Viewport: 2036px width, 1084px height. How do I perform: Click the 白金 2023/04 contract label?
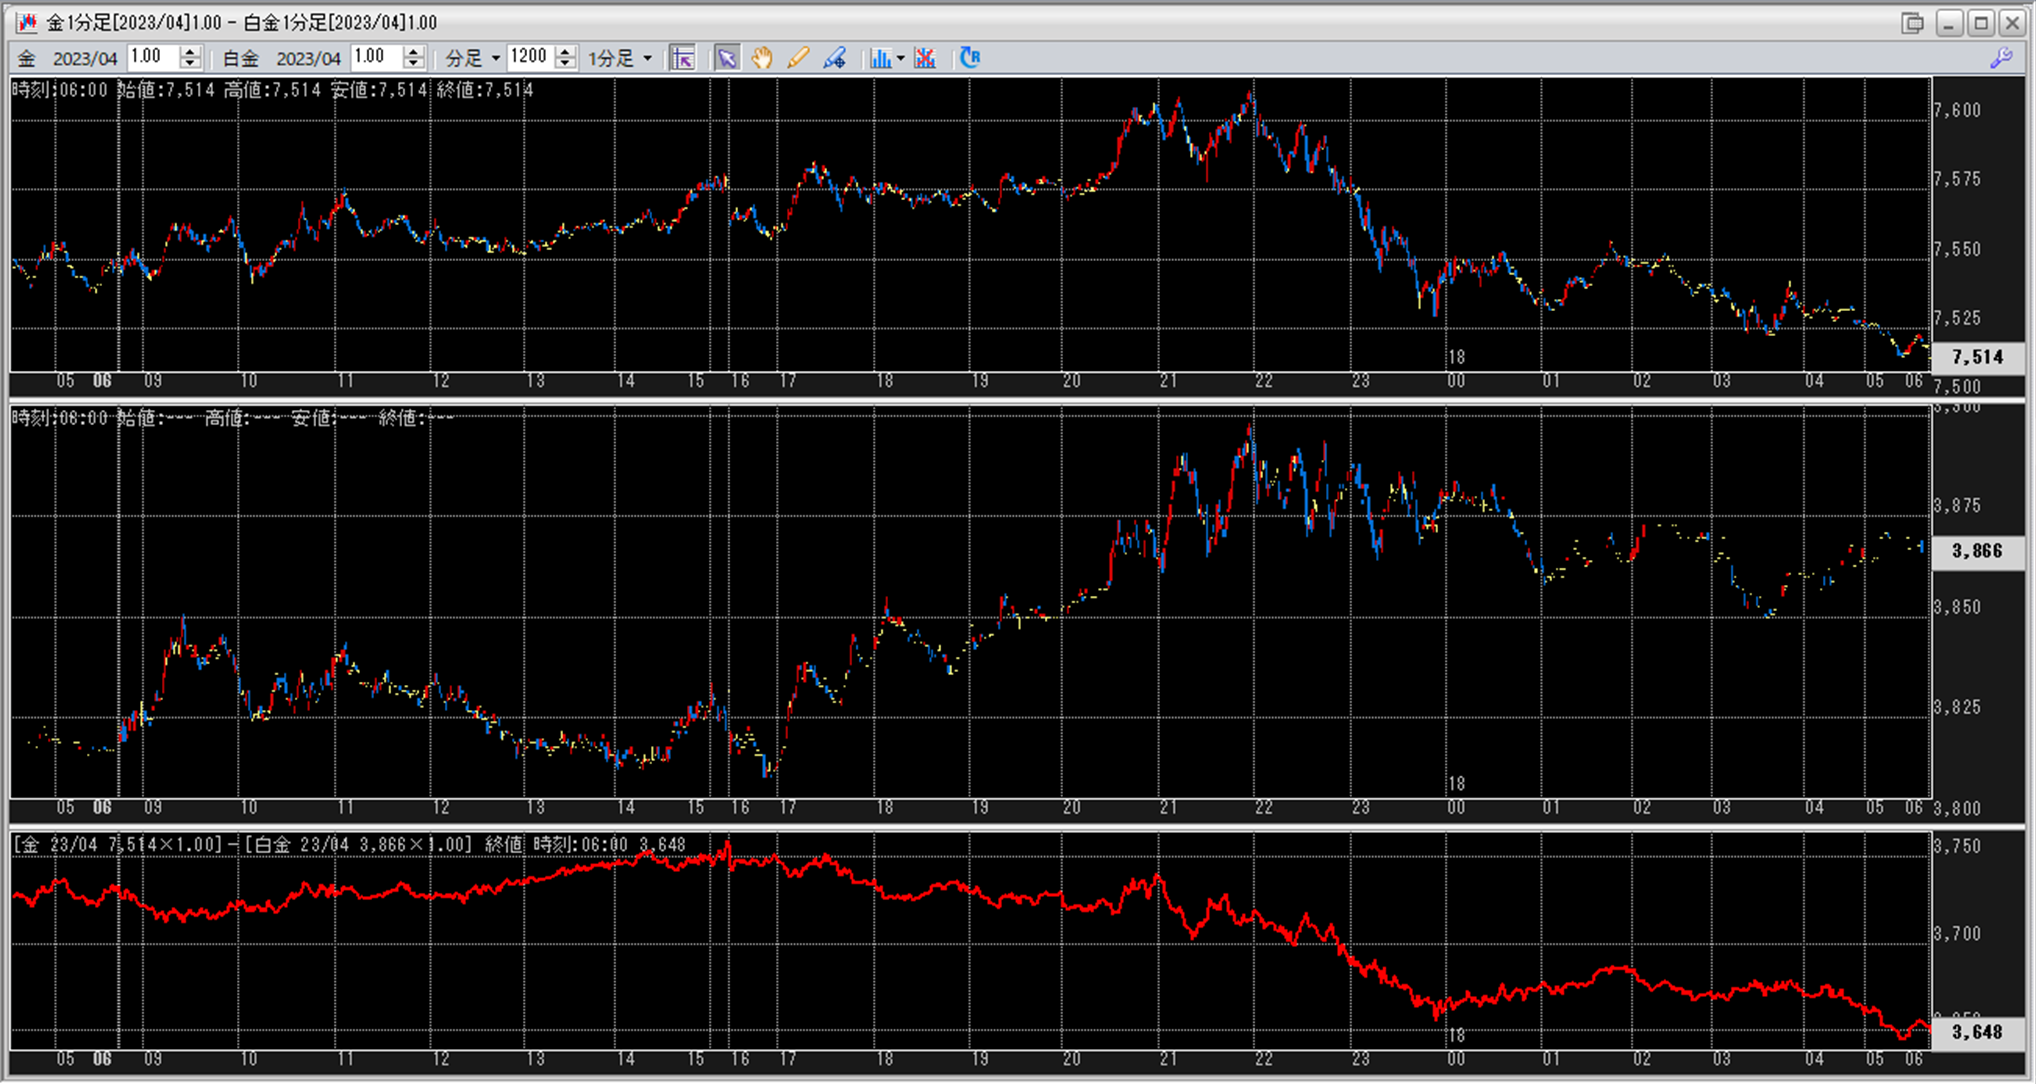pos(282,58)
